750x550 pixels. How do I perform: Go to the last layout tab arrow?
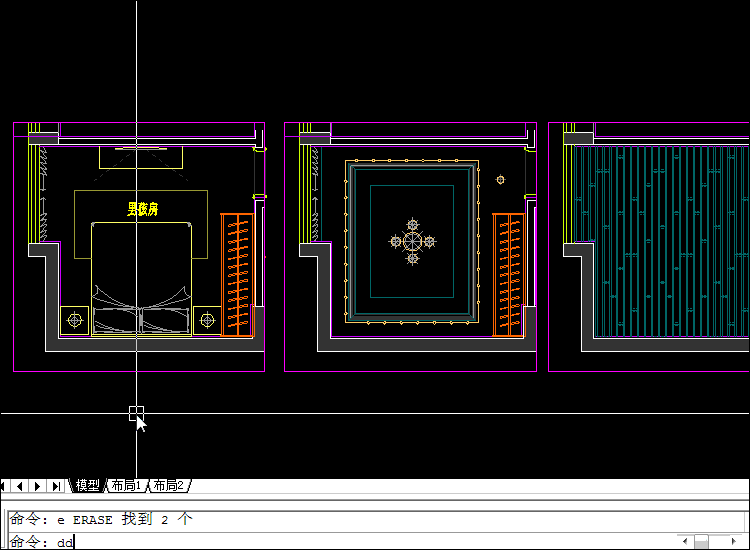[x=56, y=486]
